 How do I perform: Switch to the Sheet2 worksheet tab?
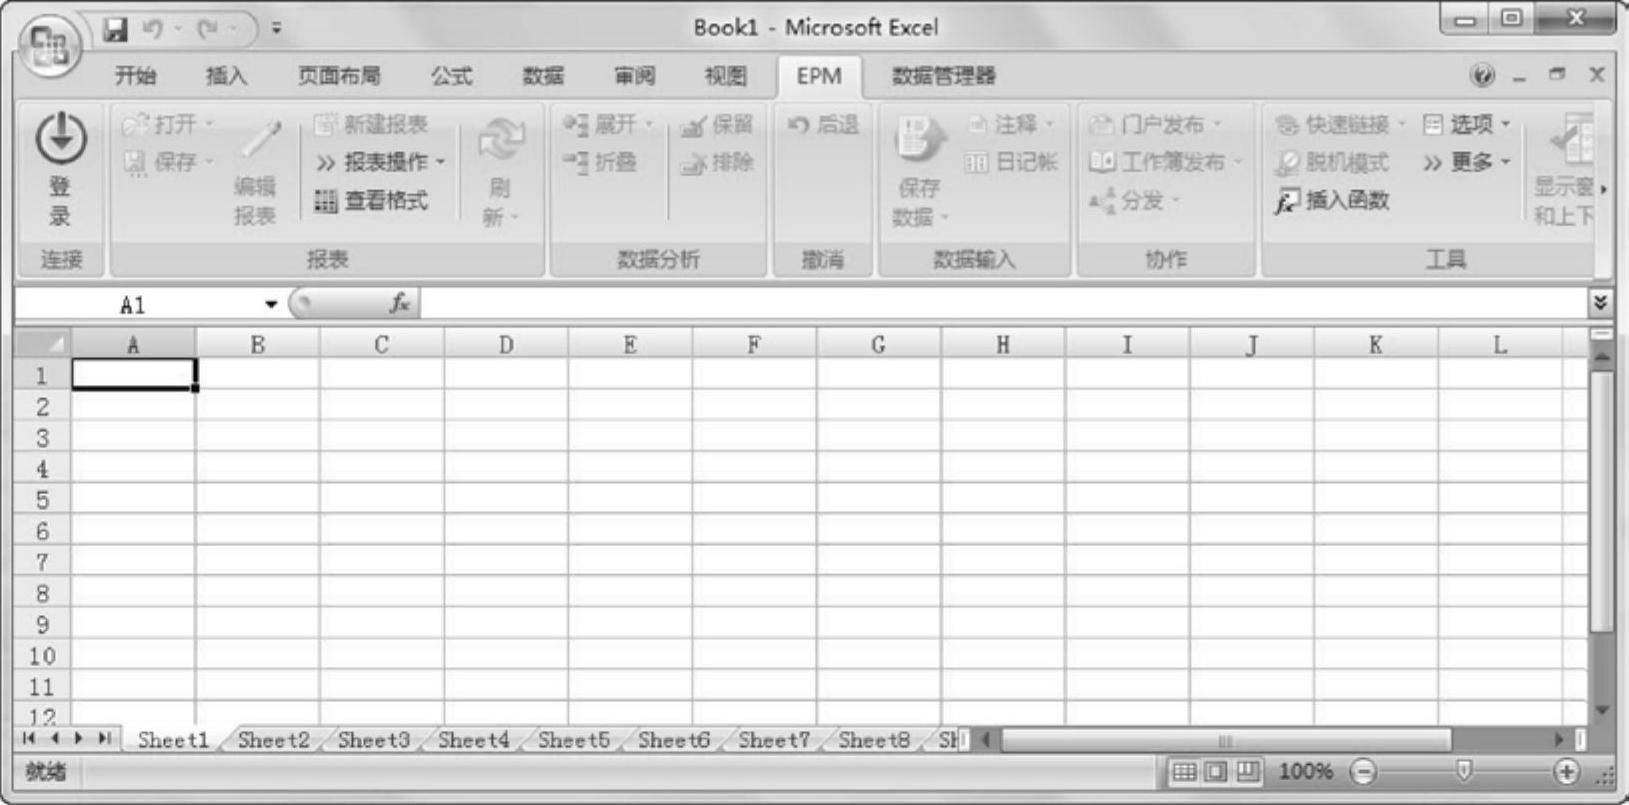click(x=273, y=740)
